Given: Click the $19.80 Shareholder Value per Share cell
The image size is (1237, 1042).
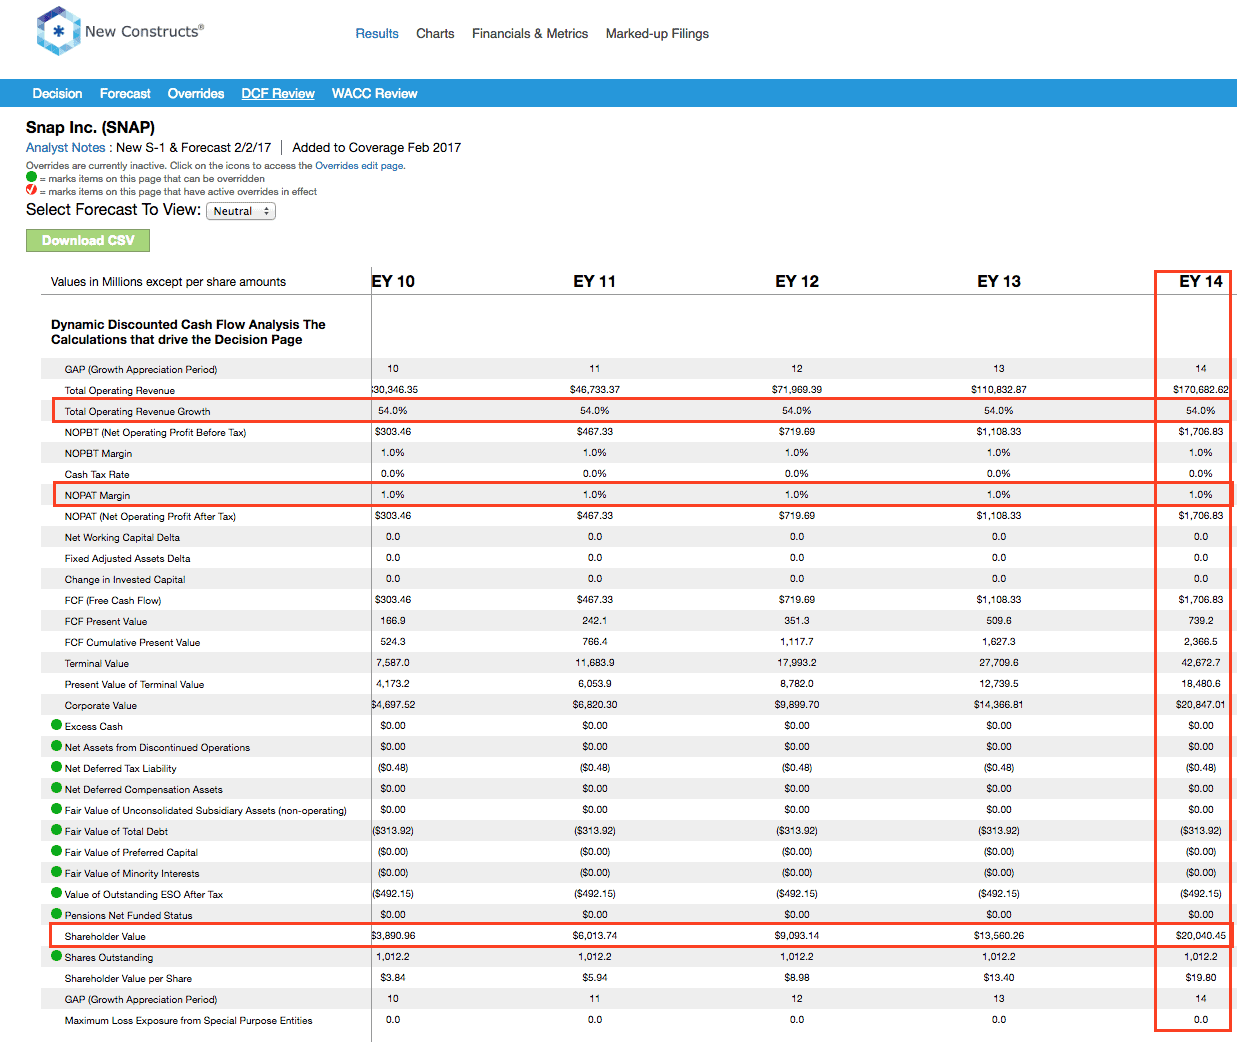Looking at the screenshot, I should [x=1201, y=978].
